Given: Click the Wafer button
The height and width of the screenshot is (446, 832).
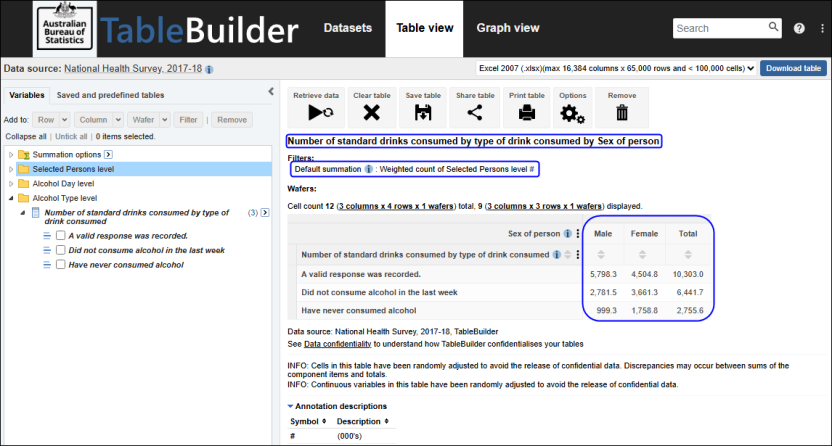Looking at the screenshot, I should 143,120.
